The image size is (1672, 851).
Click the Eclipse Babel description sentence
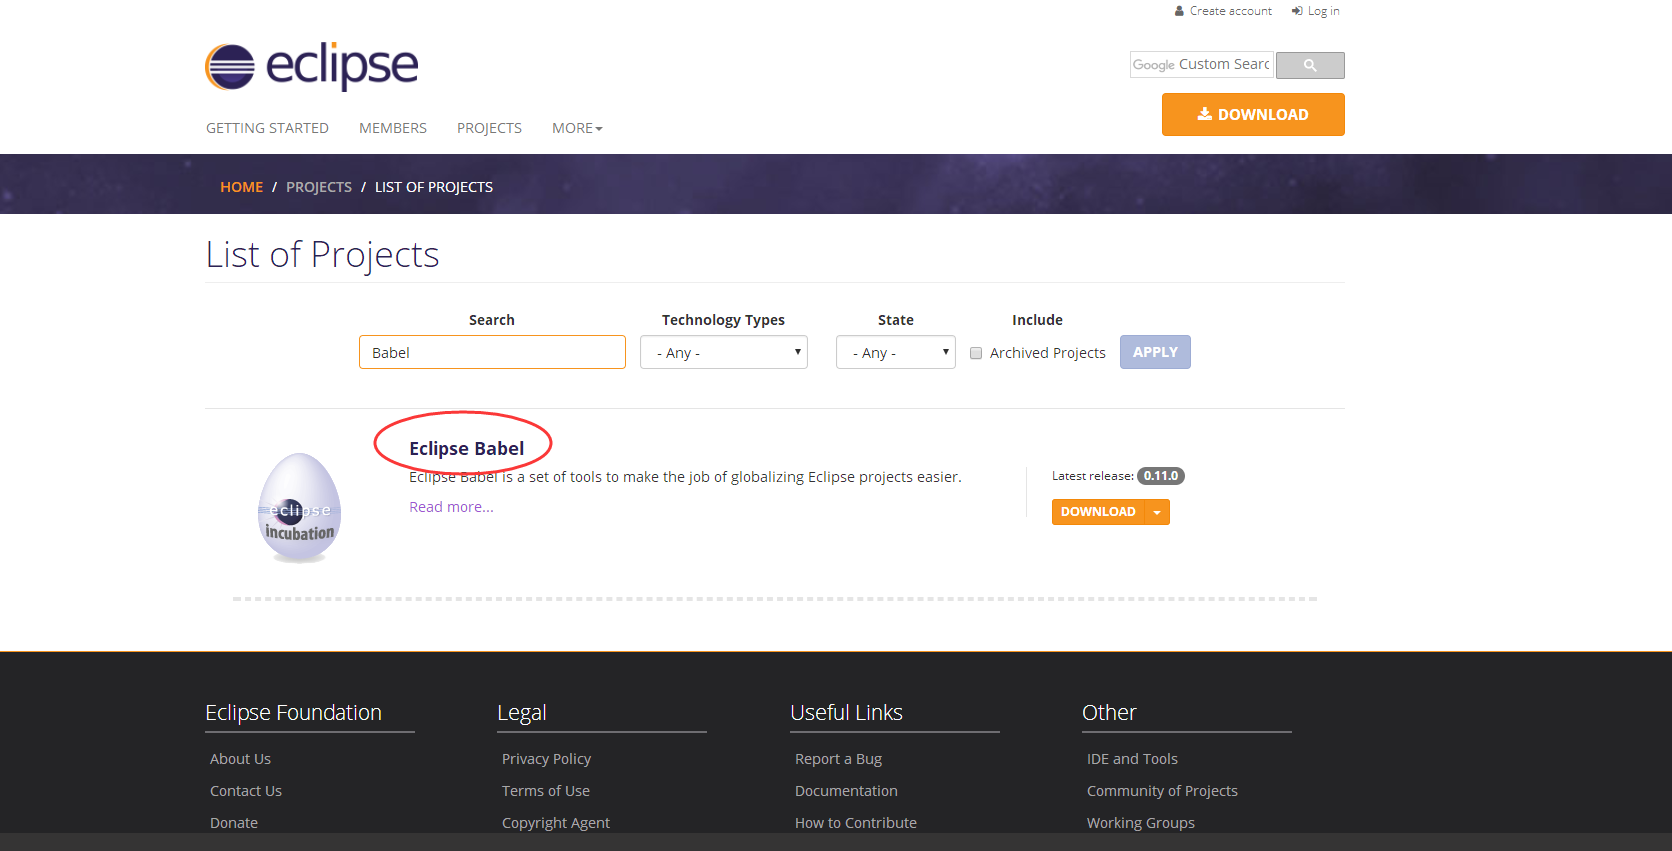coord(685,477)
